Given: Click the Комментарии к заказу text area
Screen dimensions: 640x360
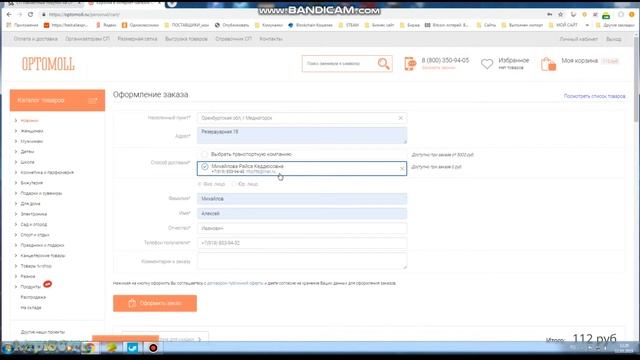Looking at the screenshot, I should [302, 261].
